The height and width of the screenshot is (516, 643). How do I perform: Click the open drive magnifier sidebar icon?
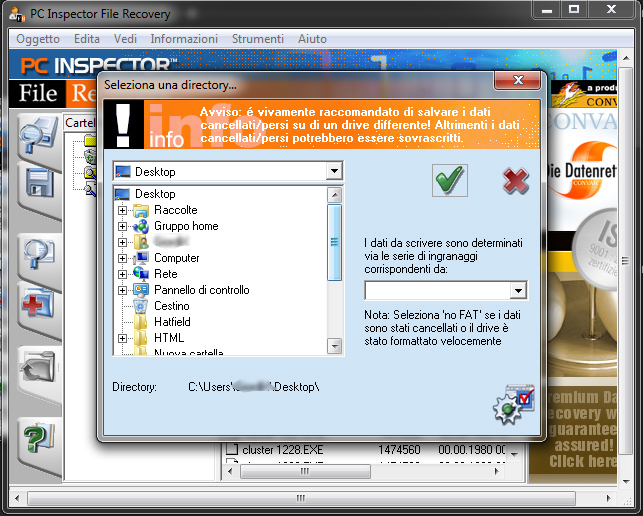coord(39,136)
